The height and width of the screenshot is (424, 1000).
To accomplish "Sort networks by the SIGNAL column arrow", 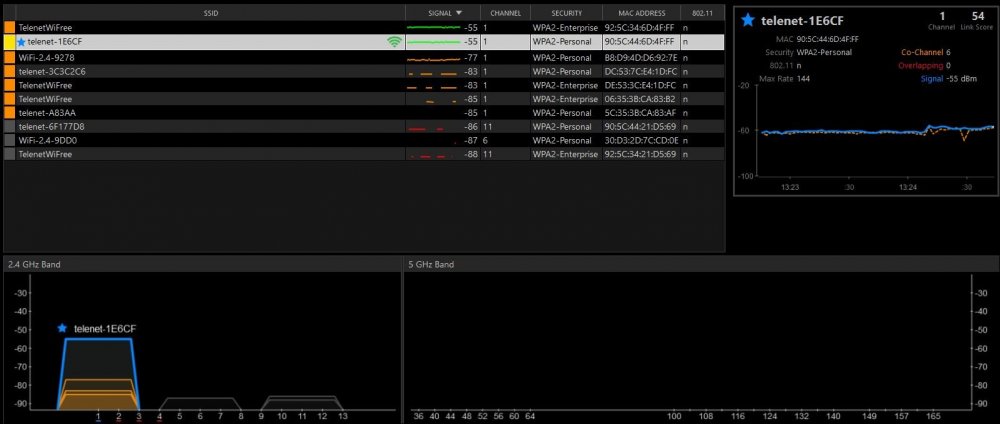I will (459, 13).
